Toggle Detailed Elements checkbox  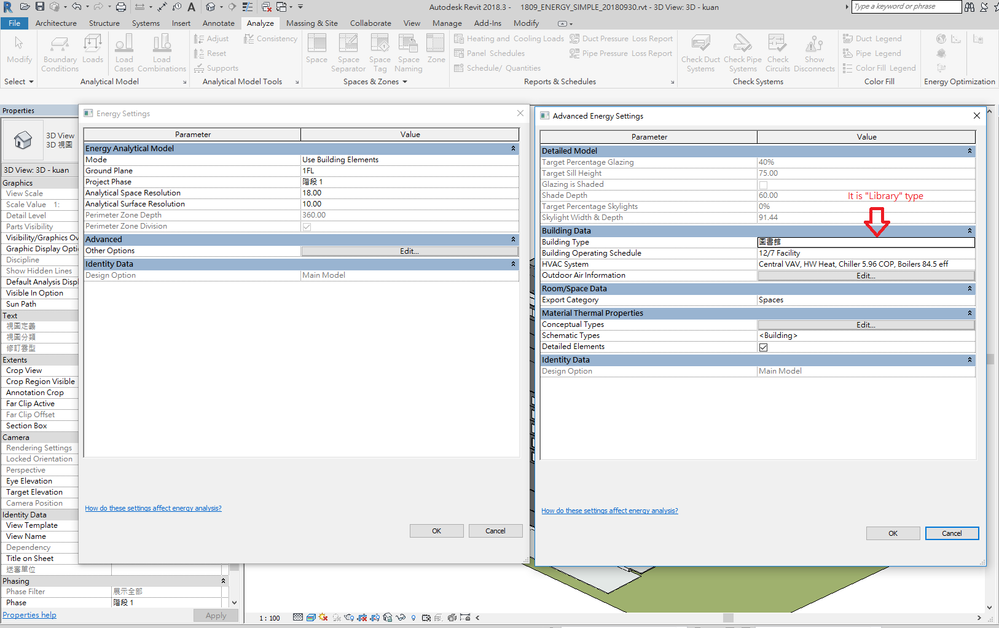pyautogui.click(x=763, y=347)
